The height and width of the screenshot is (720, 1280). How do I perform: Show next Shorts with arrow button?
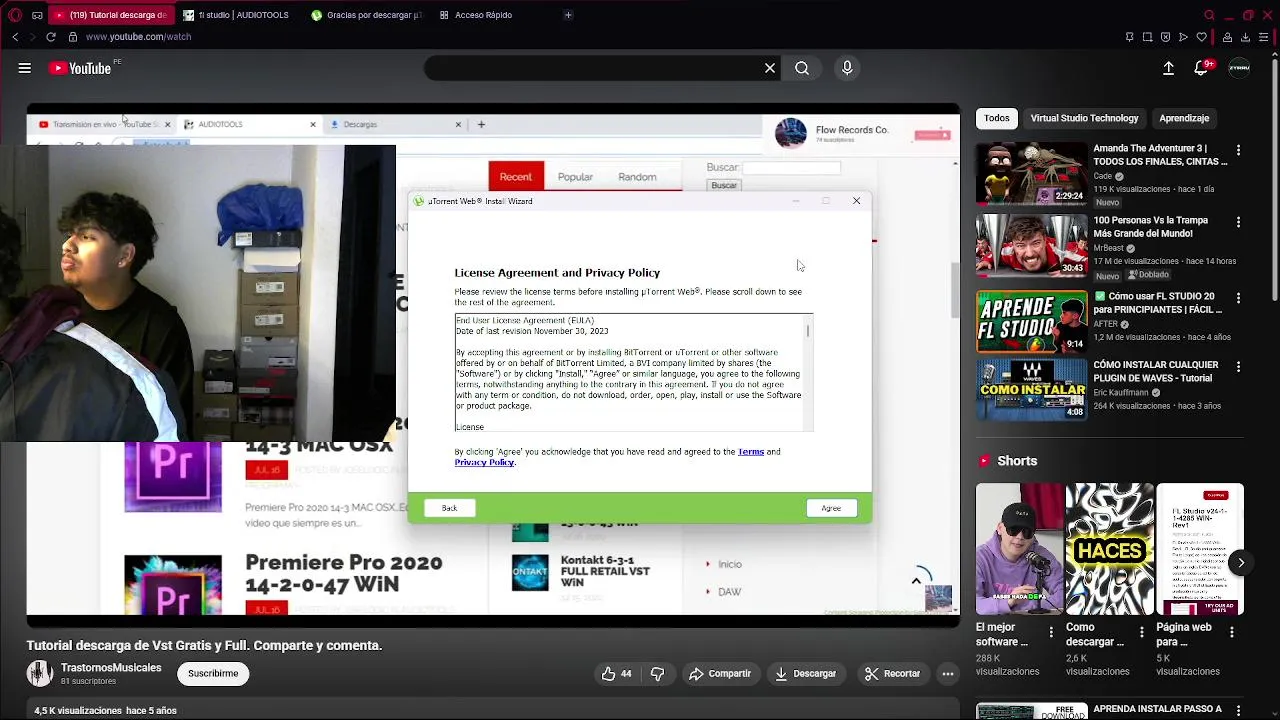tap(1240, 563)
